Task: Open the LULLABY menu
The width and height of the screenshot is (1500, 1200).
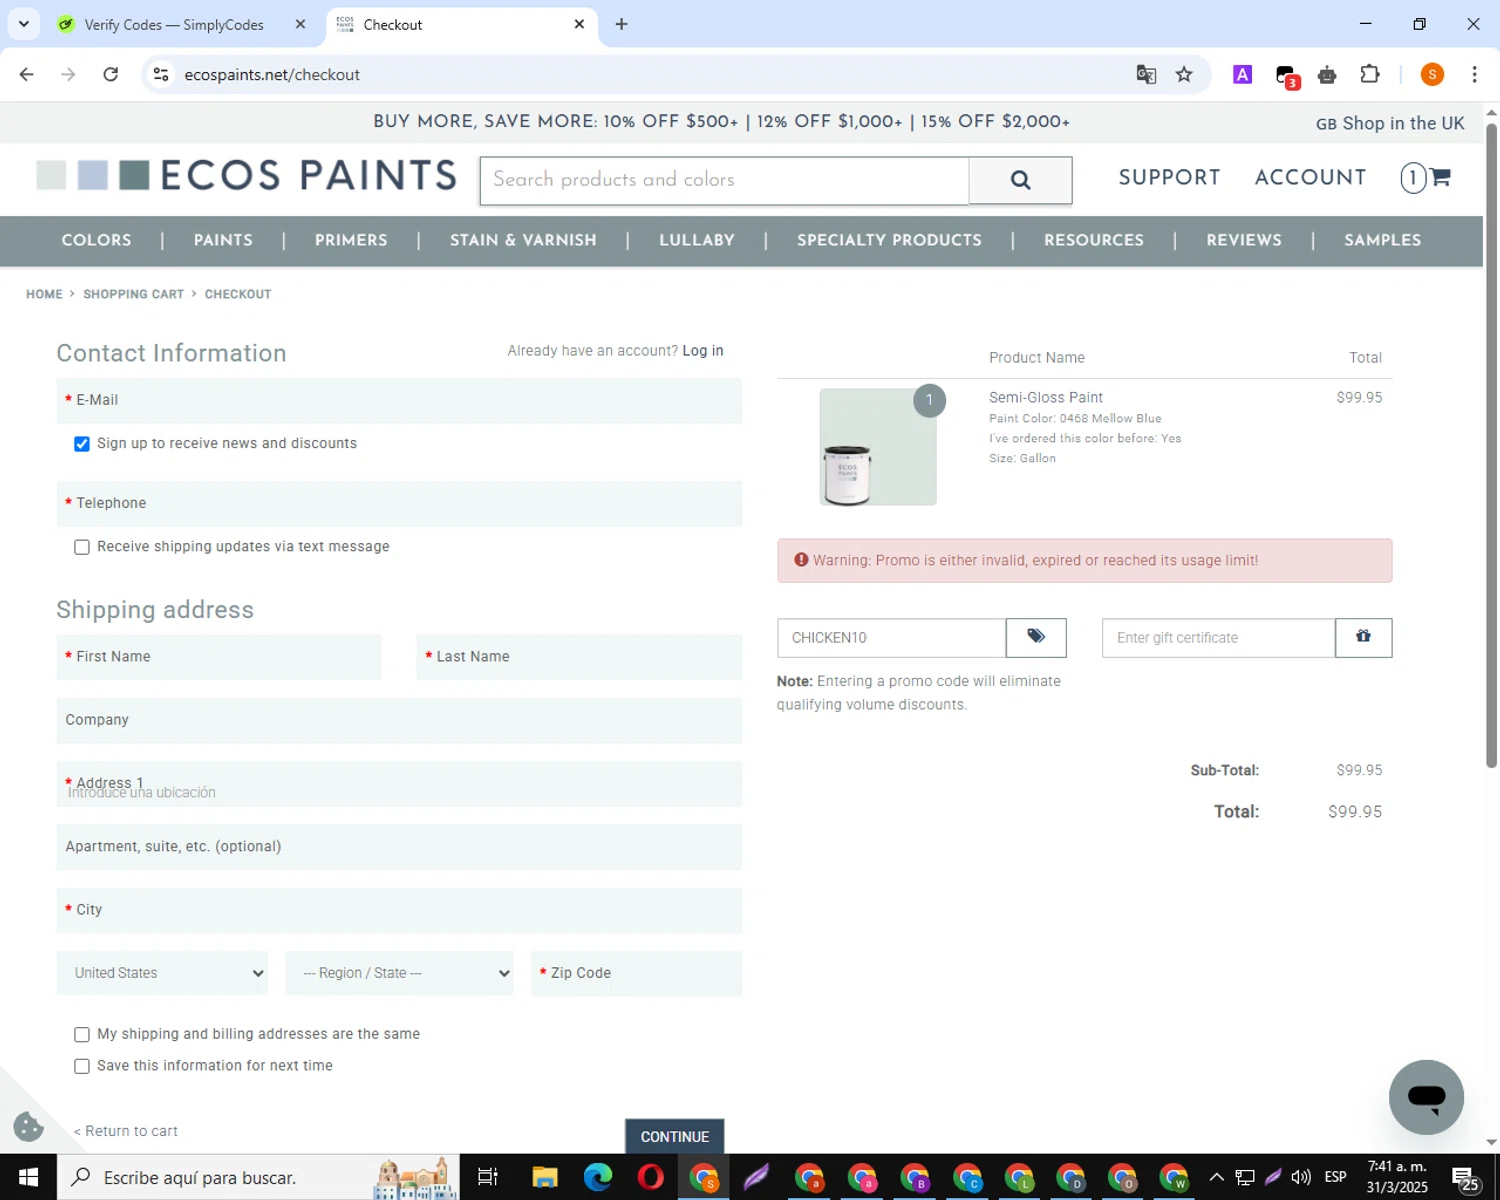Action: [x=697, y=240]
